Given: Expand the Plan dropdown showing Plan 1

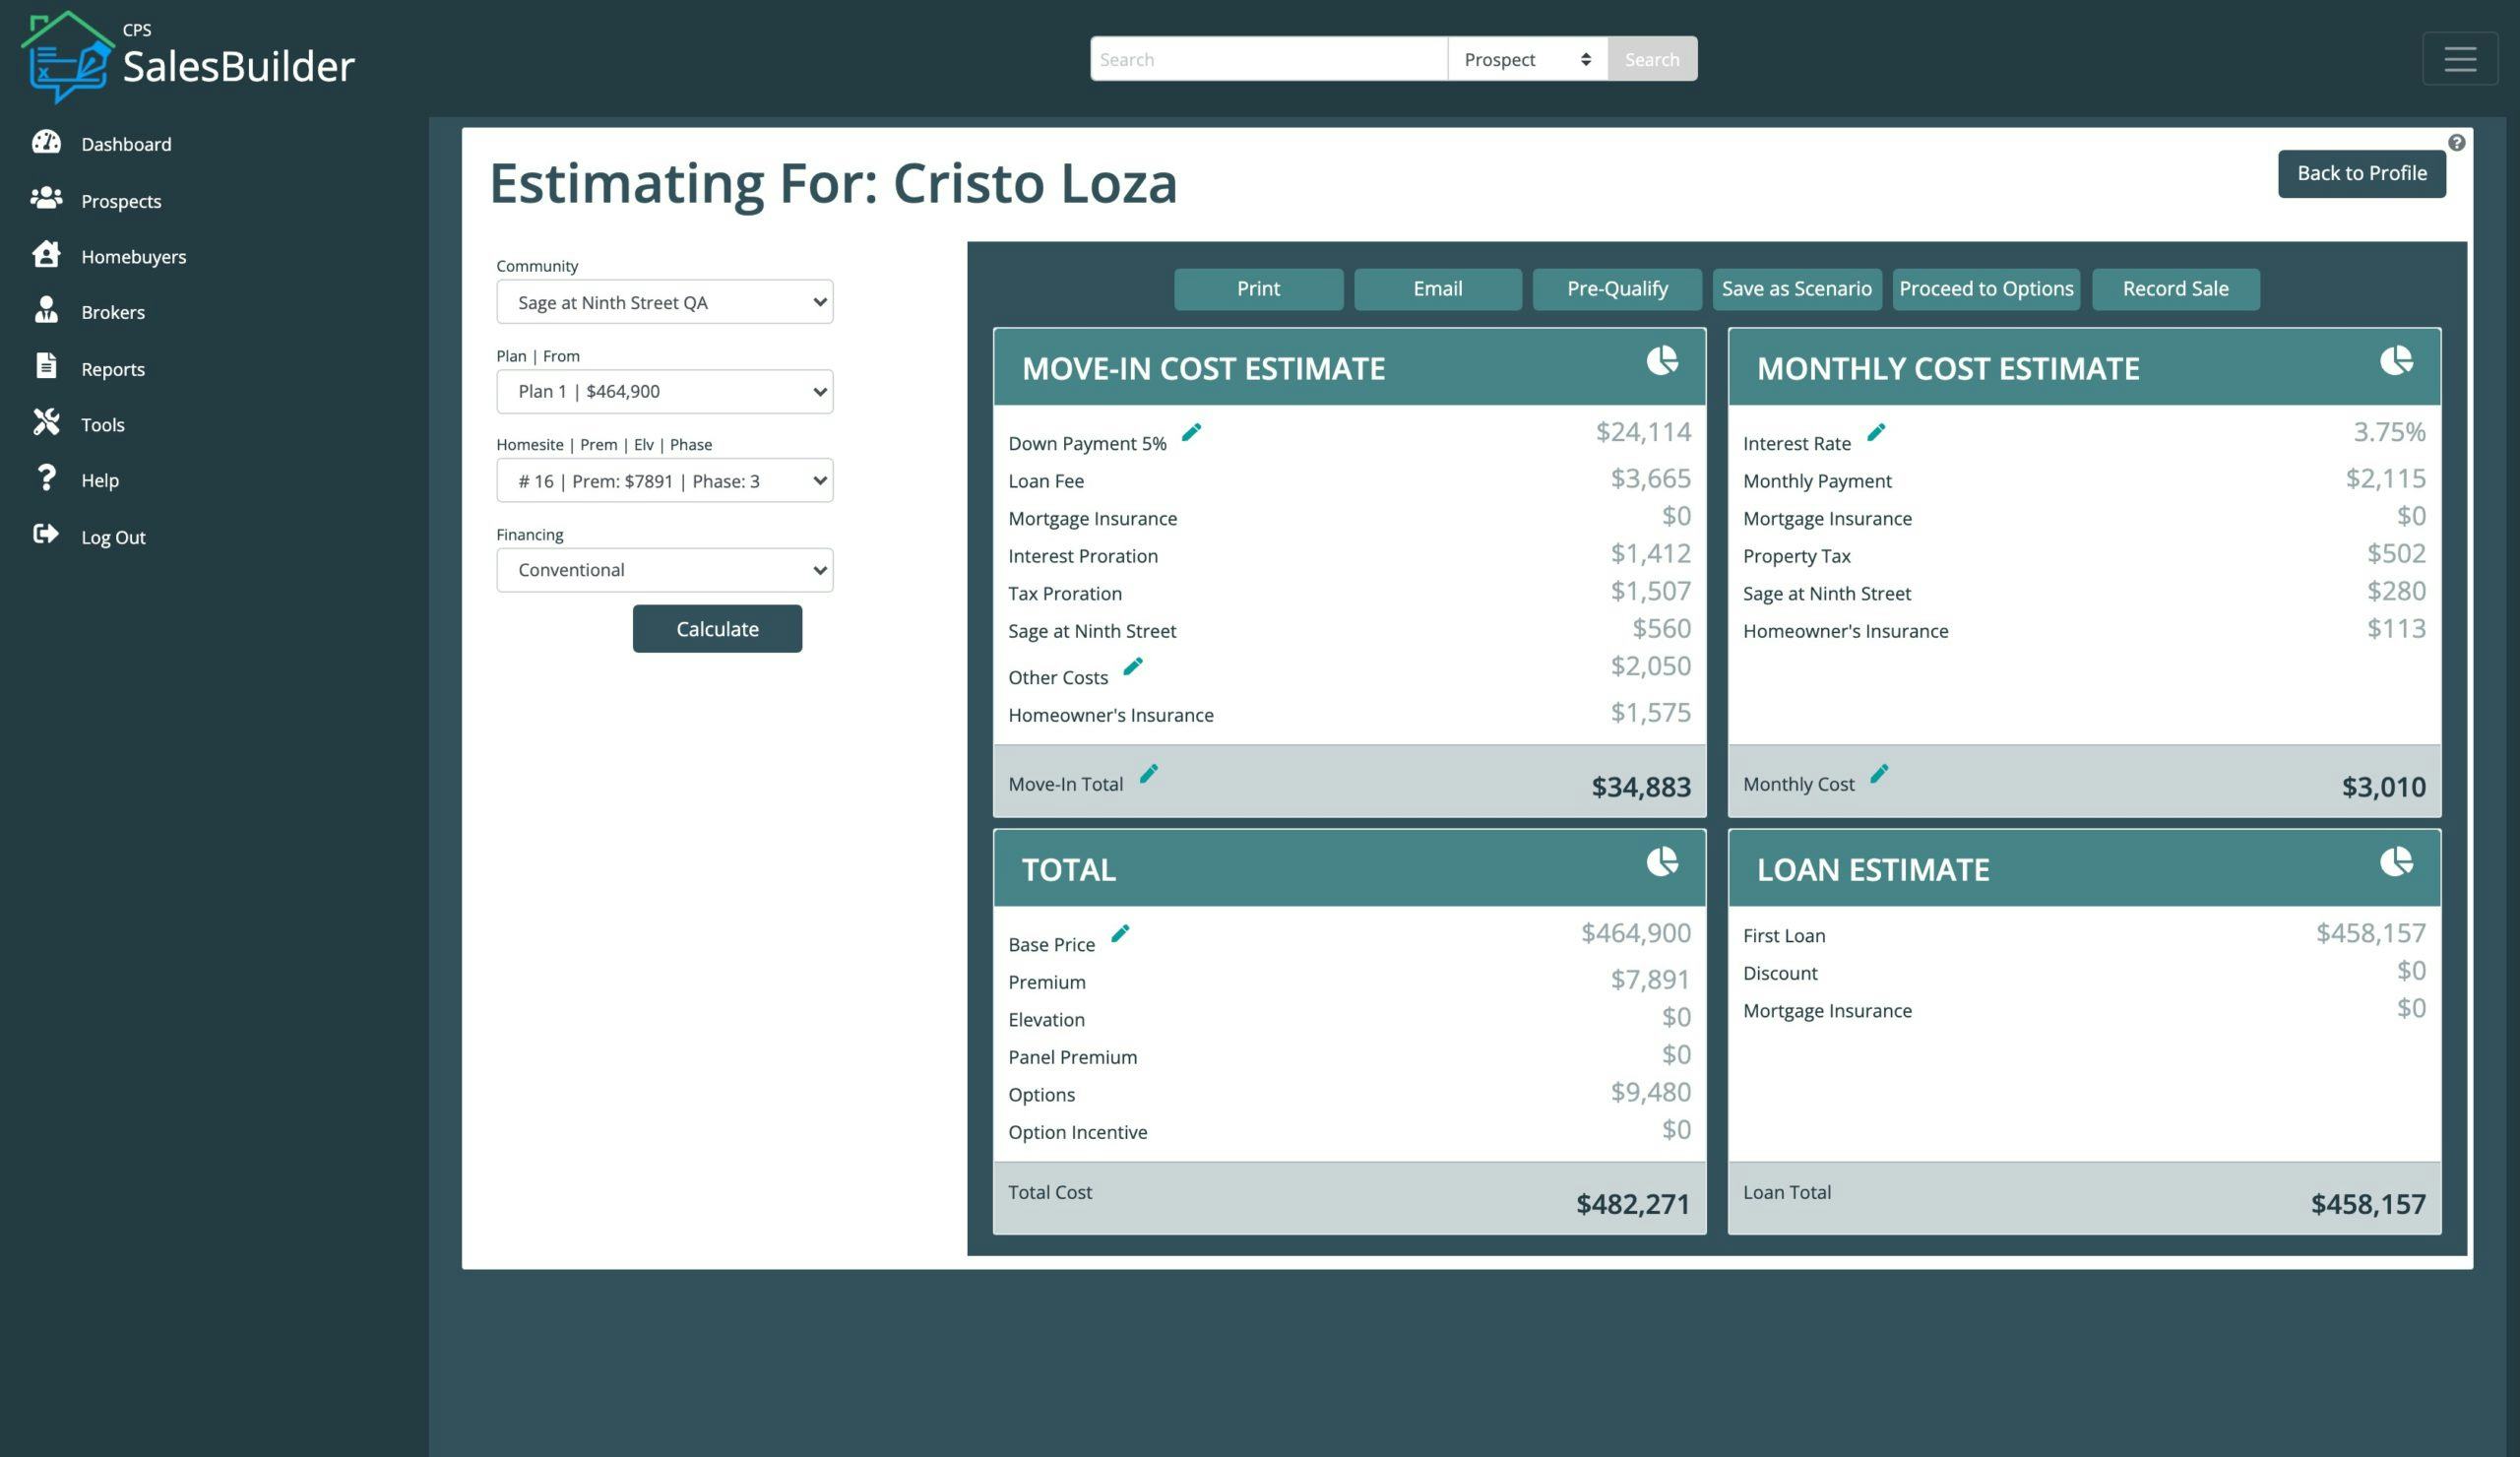Looking at the screenshot, I should (664, 391).
